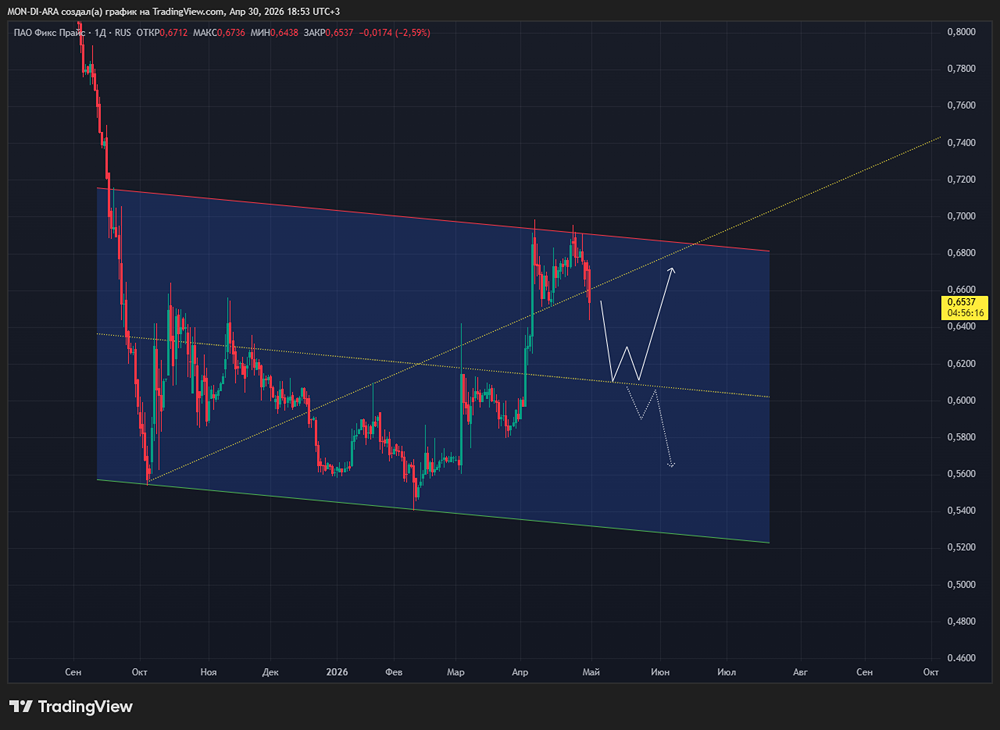The image size is (1000, 730).
Task: Click the −0,0174 (−2,59%) change value
Action: click(x=395, y=33)
